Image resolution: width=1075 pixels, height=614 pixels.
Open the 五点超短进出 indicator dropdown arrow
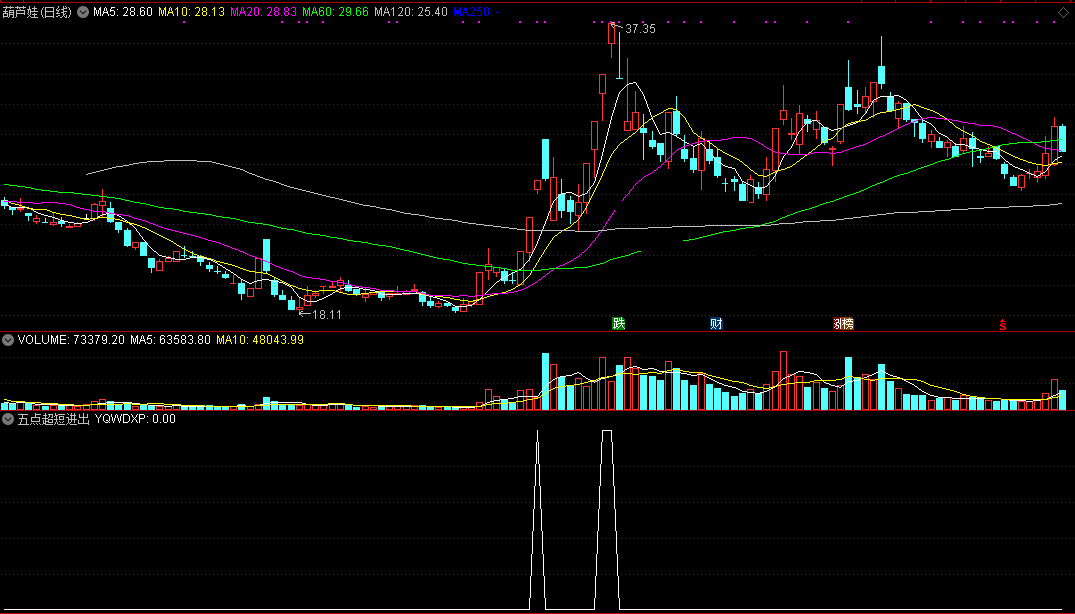[x=8, y=419]
